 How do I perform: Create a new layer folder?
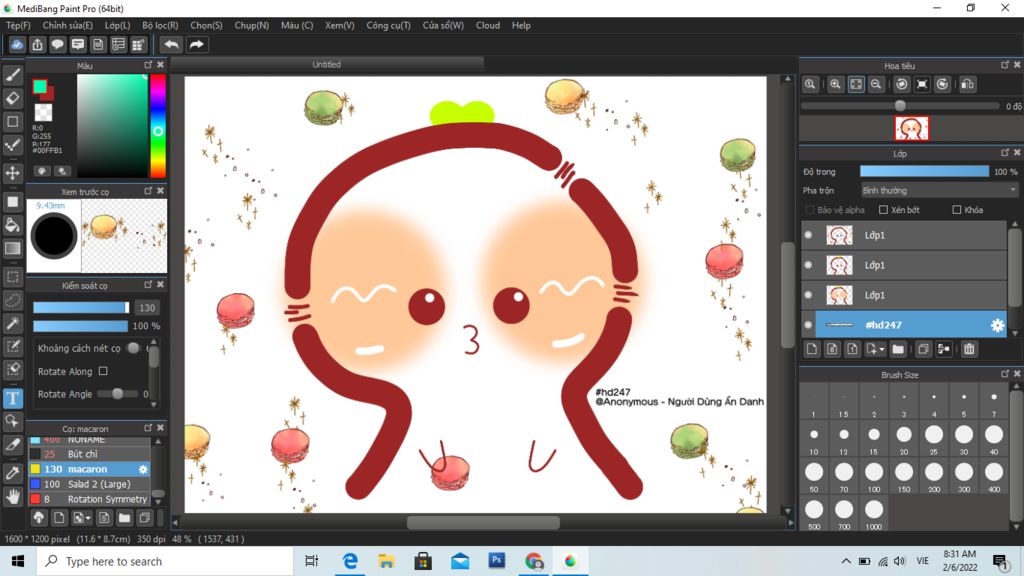[x=898, y=349]
